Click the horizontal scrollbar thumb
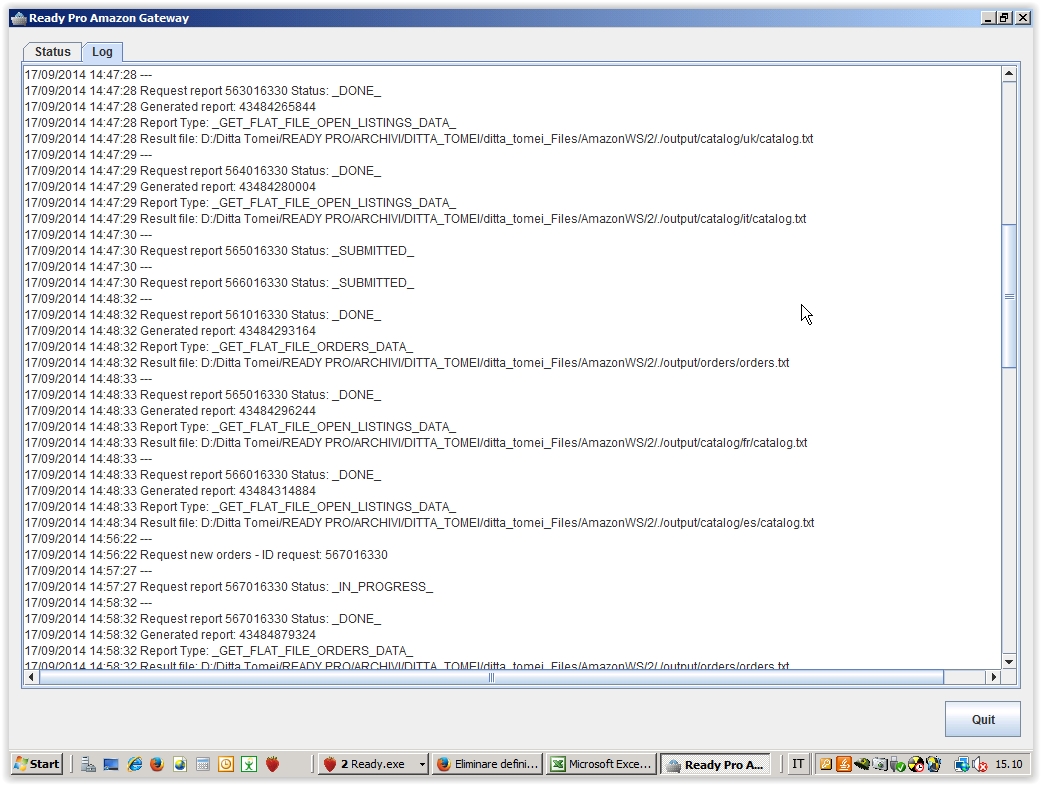This screenshot has width=1041, height=785. point(491,677)
